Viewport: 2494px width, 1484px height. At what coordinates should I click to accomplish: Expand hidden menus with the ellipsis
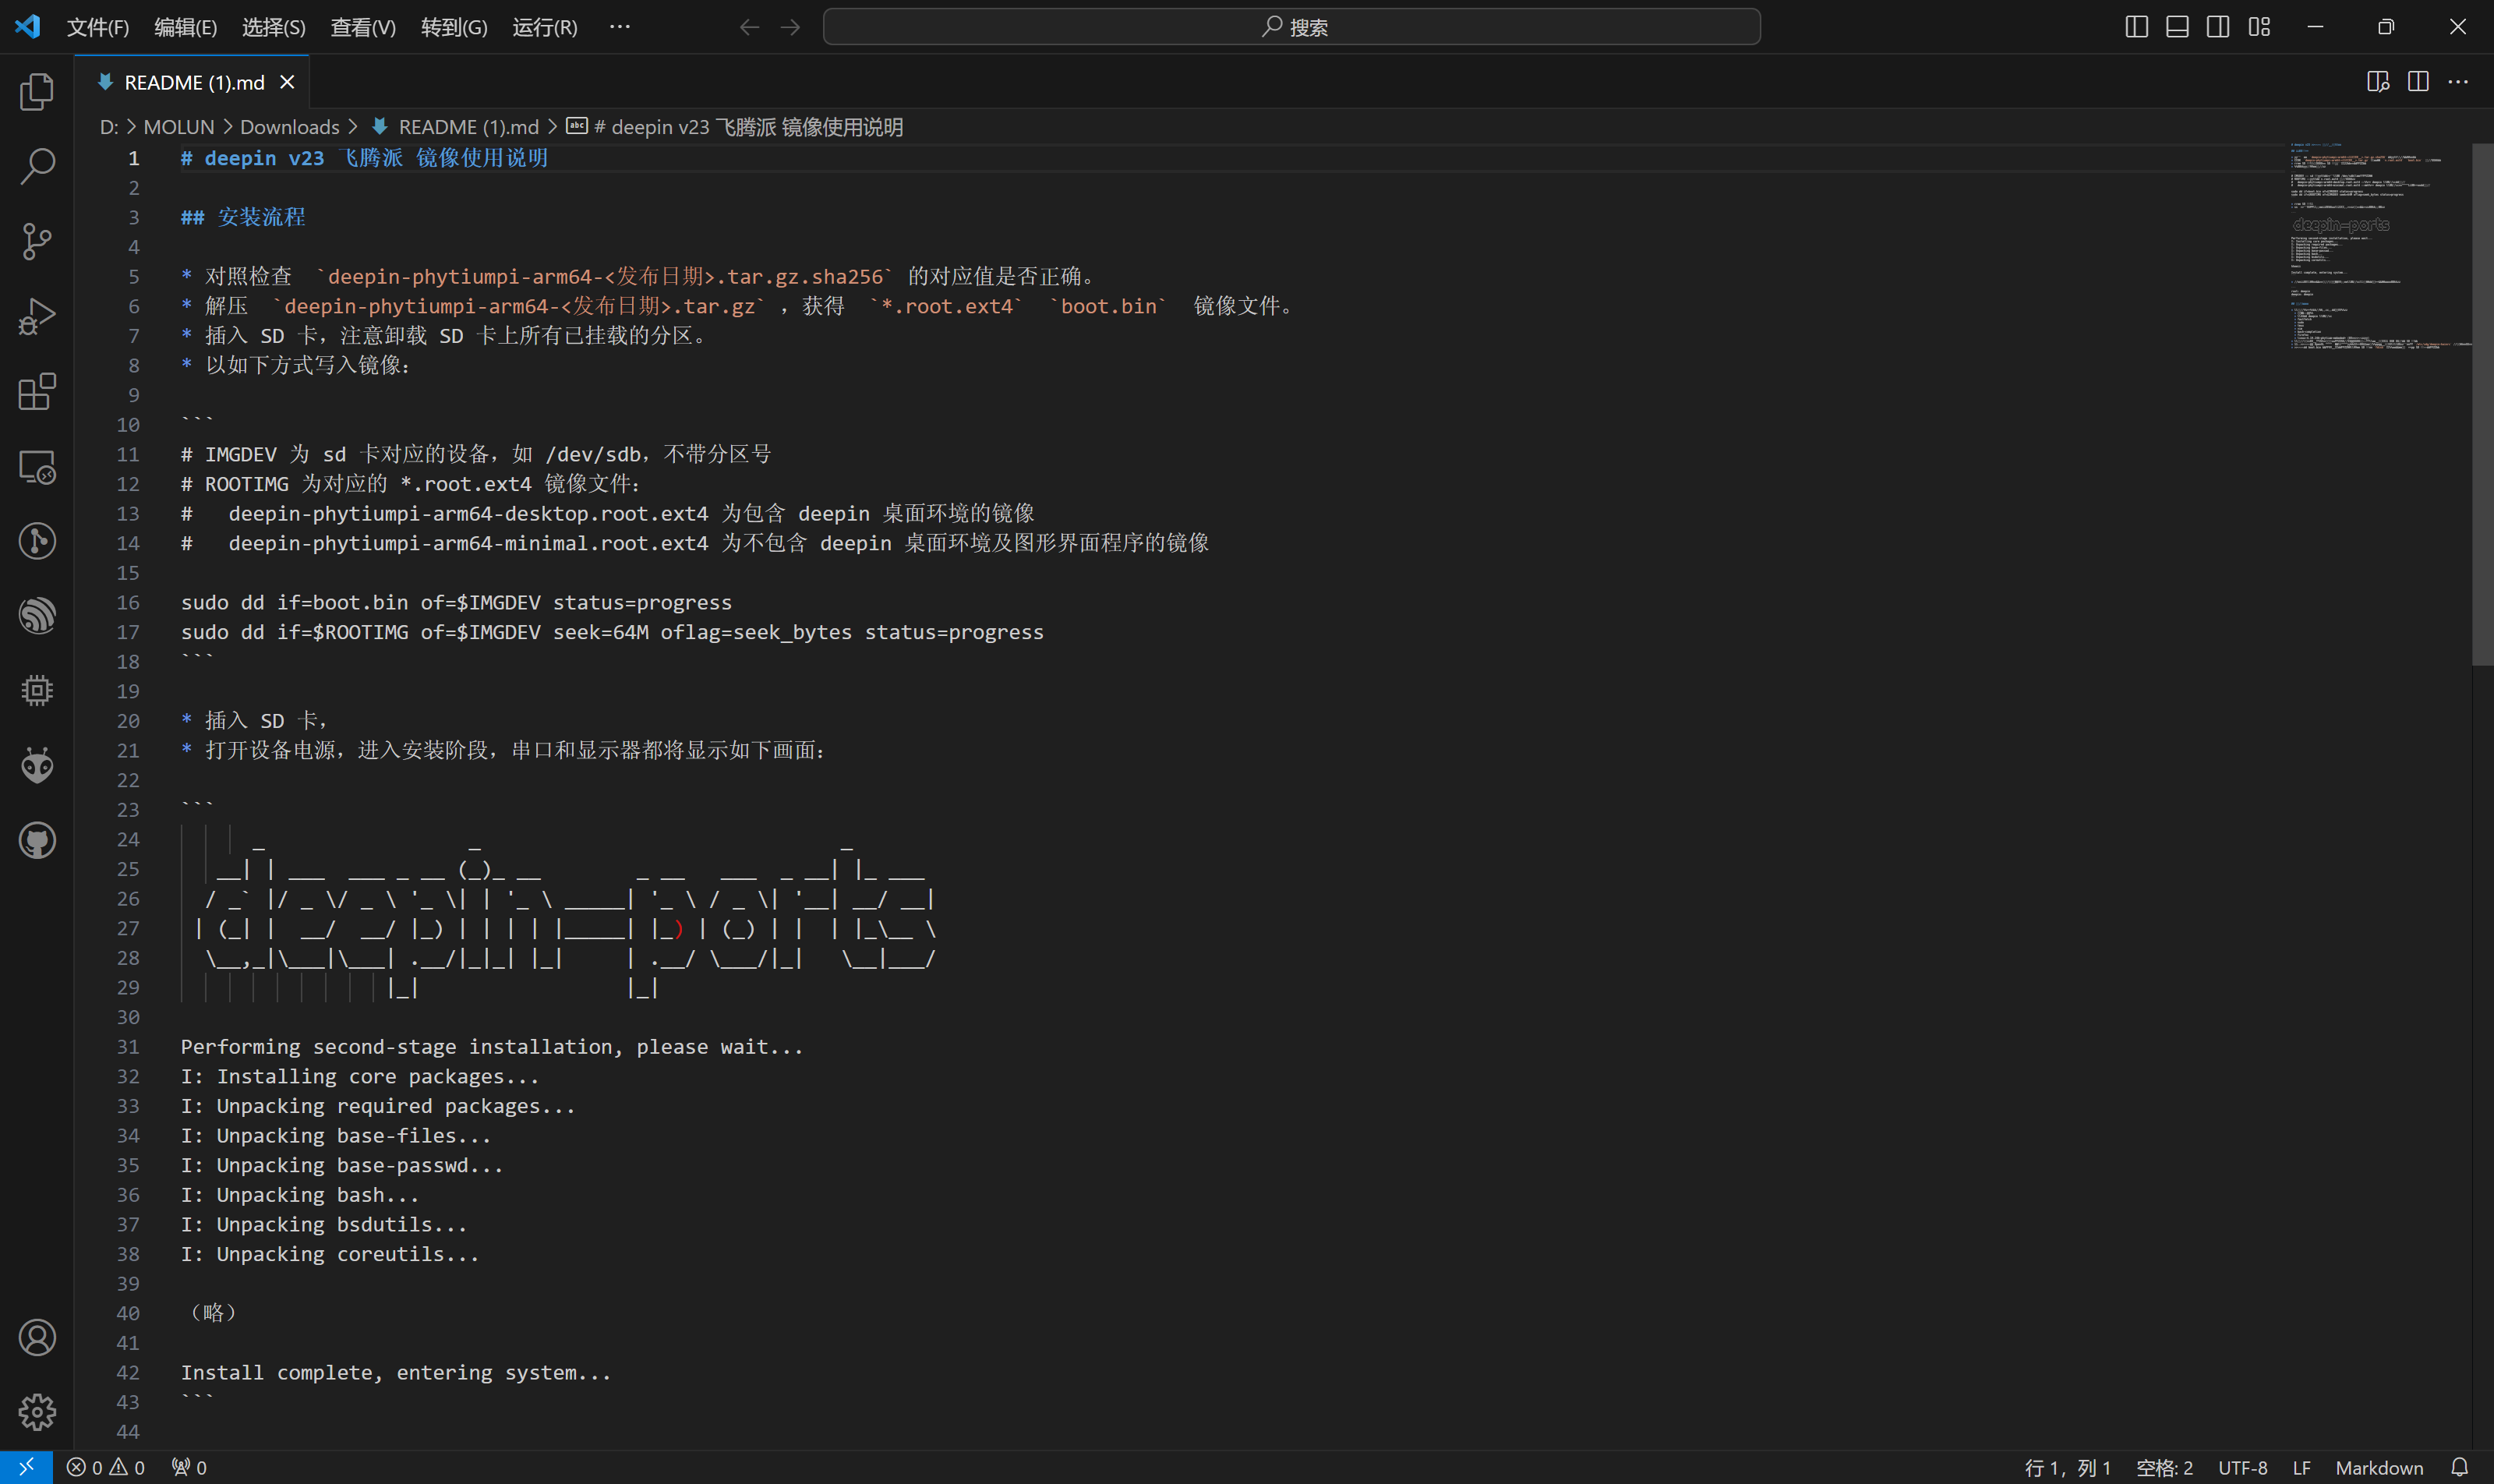pyautogui.click(x=619, y=27)
